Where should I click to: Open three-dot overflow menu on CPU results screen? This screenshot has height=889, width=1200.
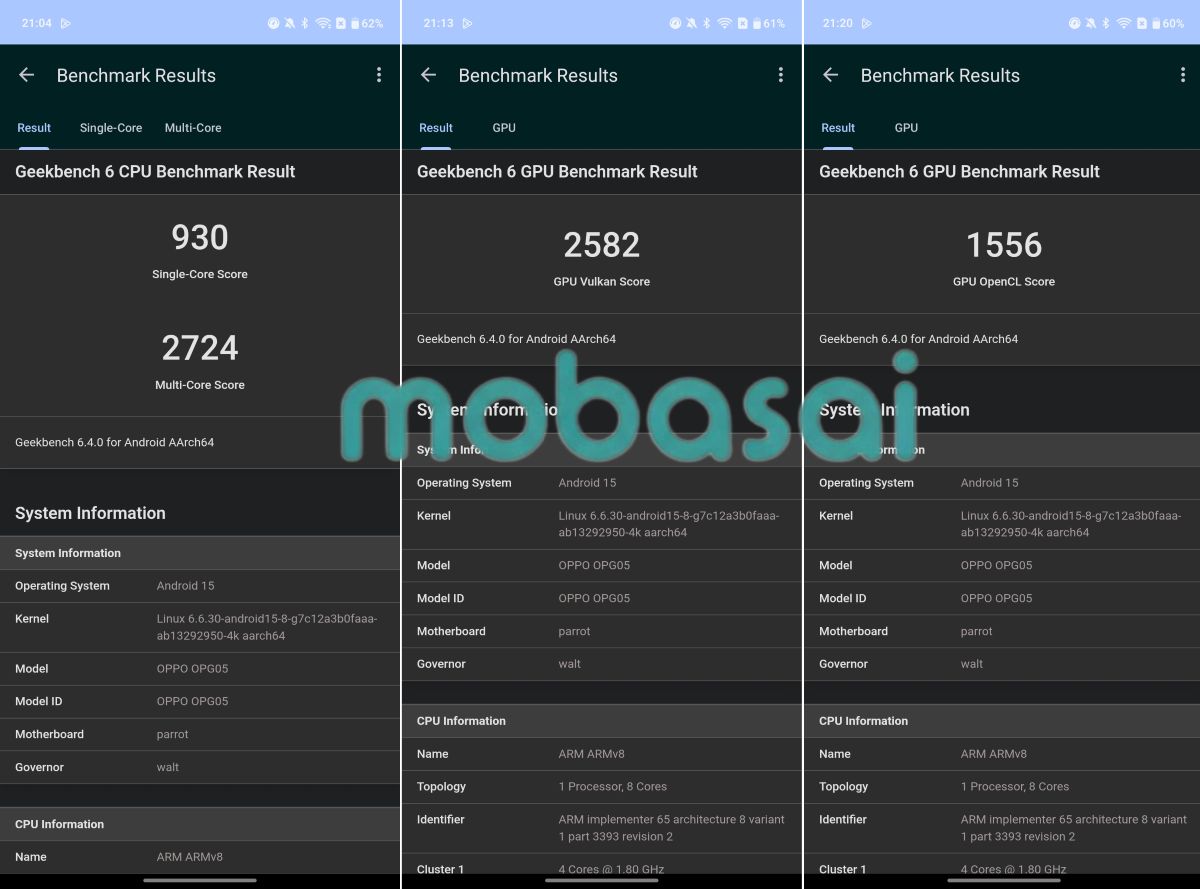[378, 75]
